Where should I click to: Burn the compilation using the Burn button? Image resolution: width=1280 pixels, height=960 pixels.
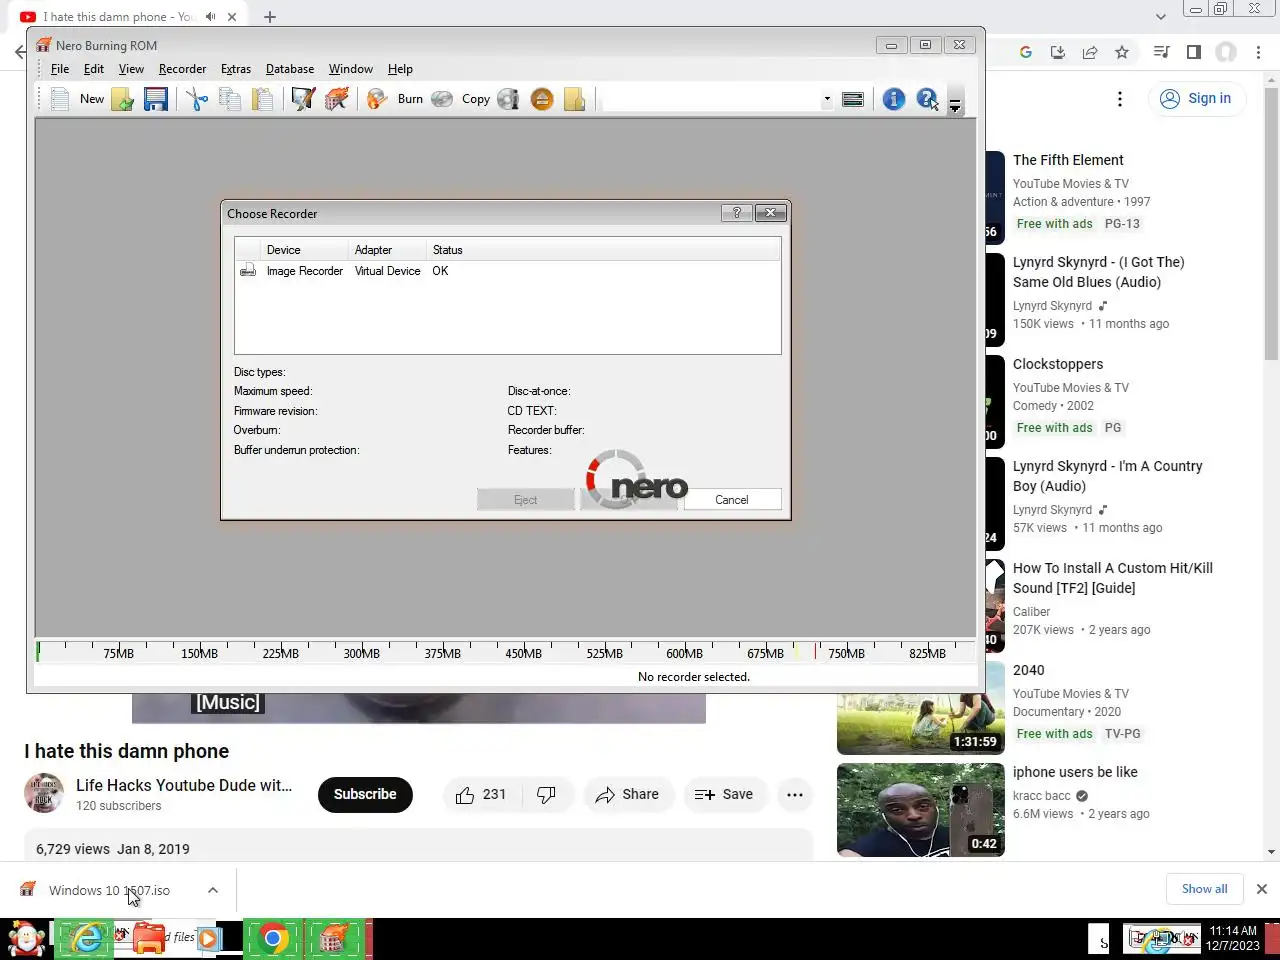coord(395,99)
